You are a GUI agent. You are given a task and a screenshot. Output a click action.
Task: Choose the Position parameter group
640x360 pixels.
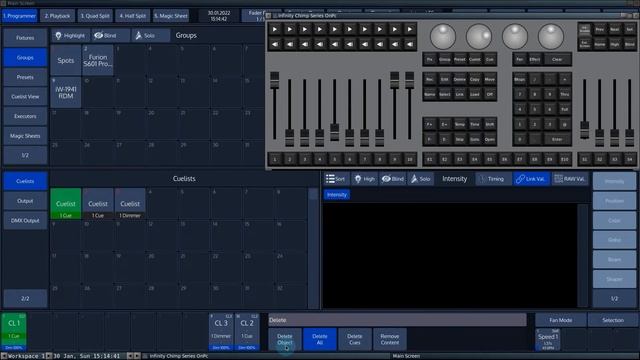(x=614, y=201)
